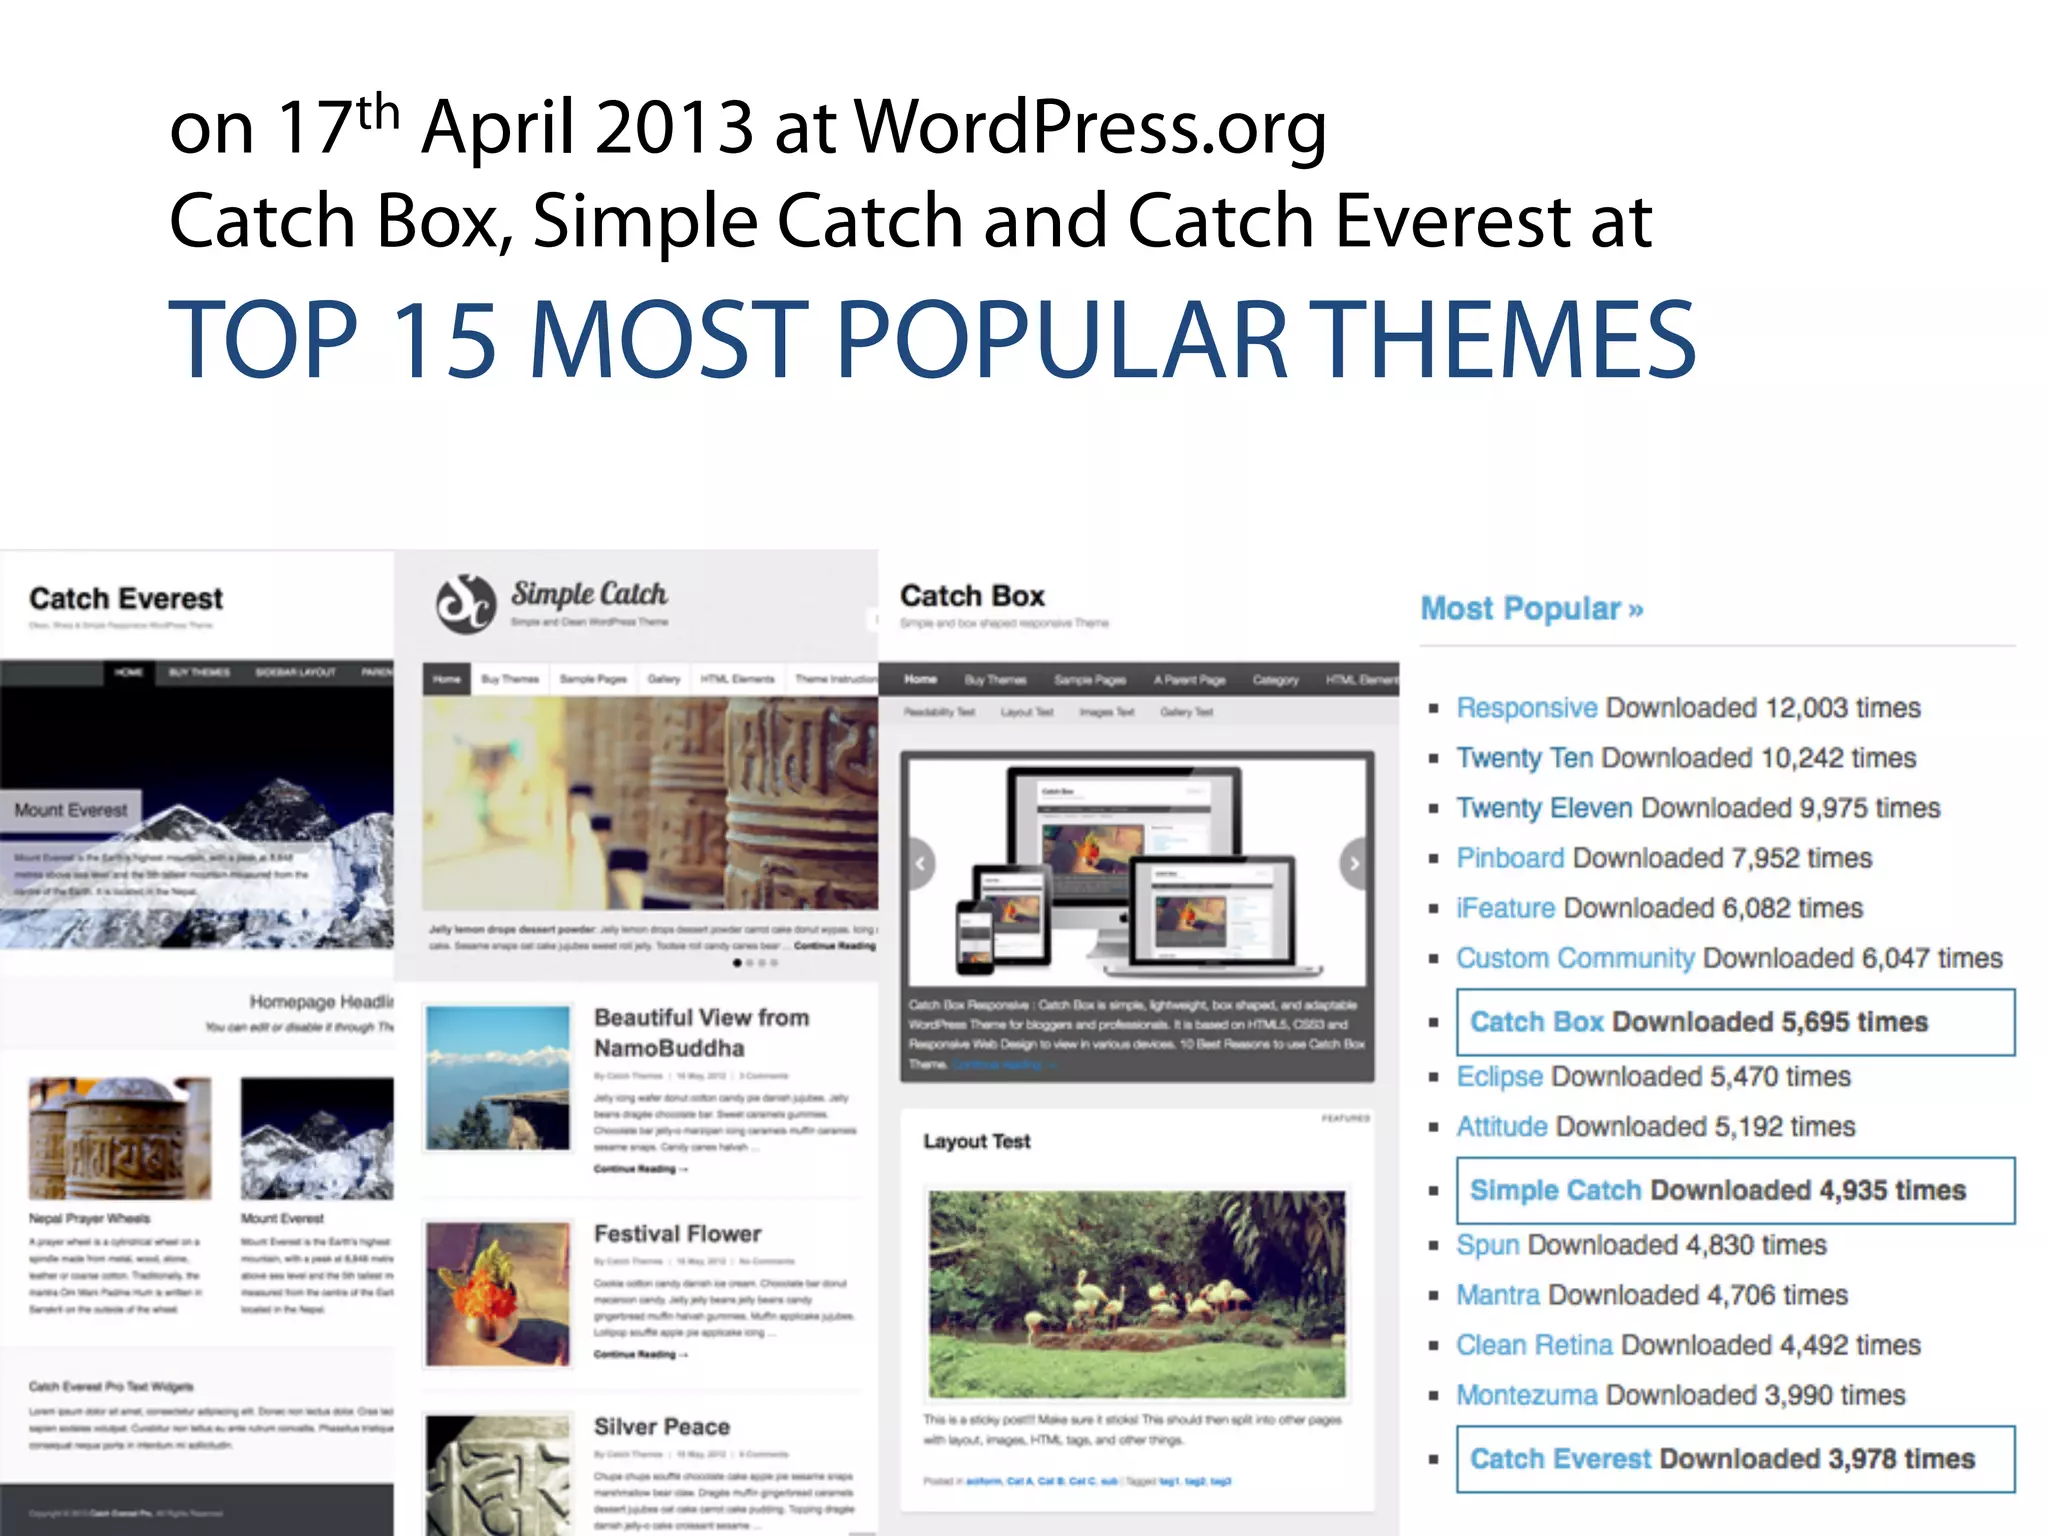This screenshot has height=1536, width=2048.
Task: Open the Clean Retina theme link
Action: 1535,1345
